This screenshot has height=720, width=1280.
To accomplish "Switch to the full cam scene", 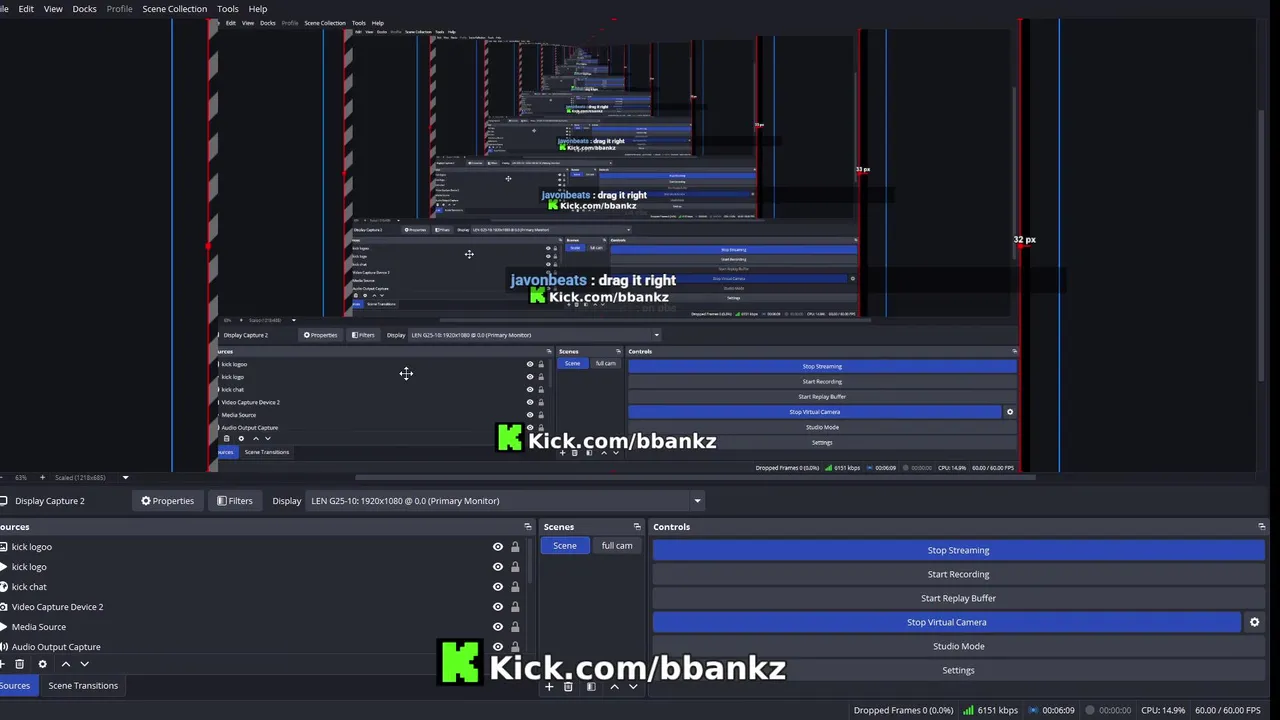I will [x=617, y=546].
